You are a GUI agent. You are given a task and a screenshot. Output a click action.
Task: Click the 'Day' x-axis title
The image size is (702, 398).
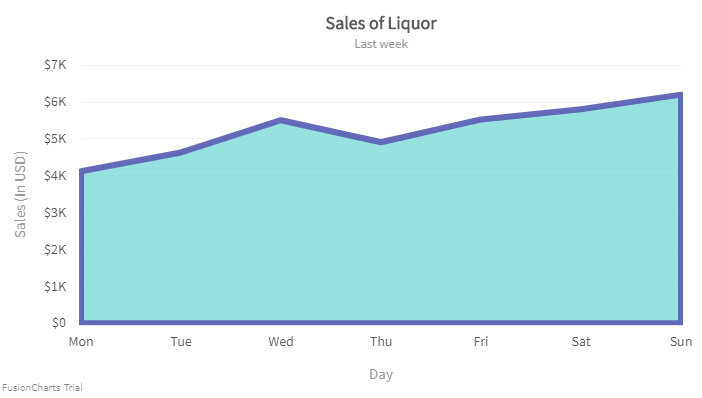pyautogui.click(x=381, y=374)
